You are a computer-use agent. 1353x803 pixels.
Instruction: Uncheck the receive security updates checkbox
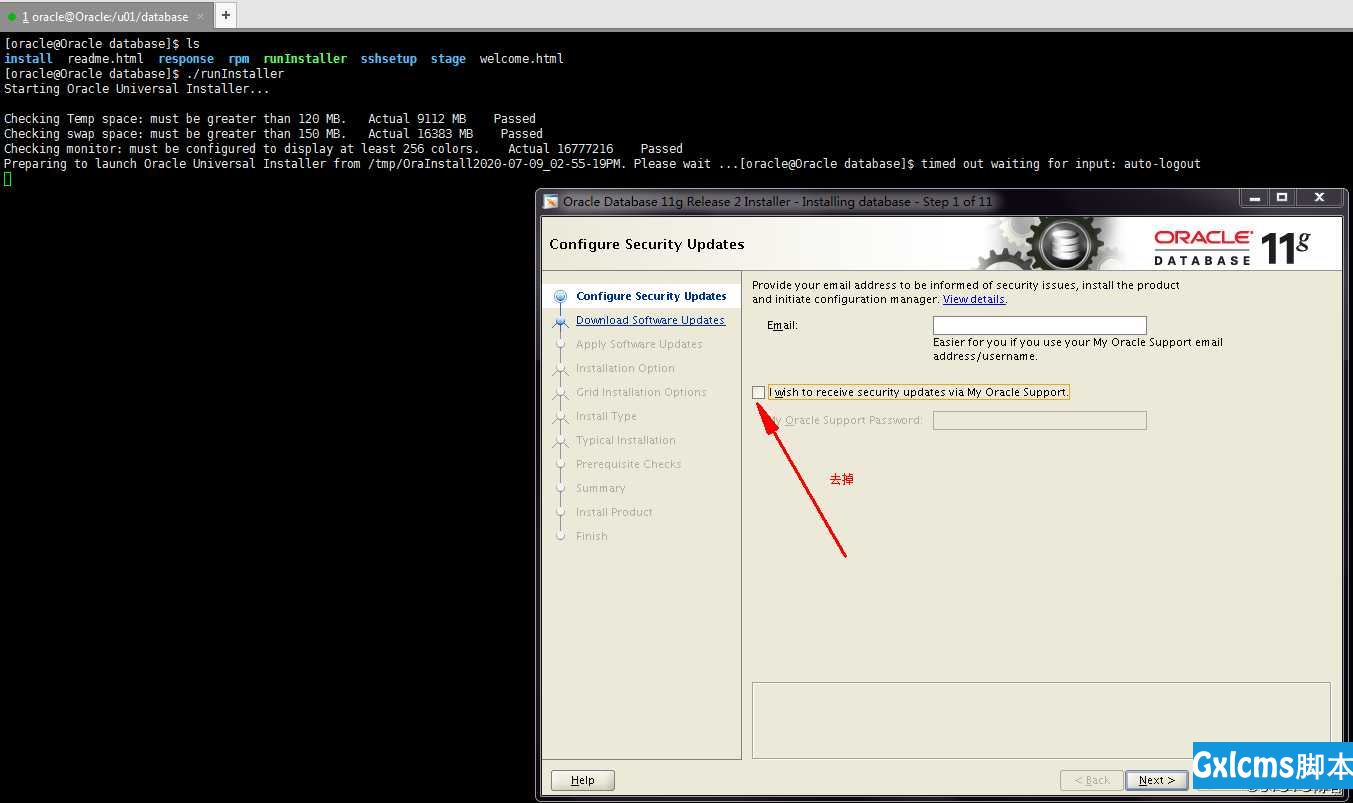[x=759, y=392]
